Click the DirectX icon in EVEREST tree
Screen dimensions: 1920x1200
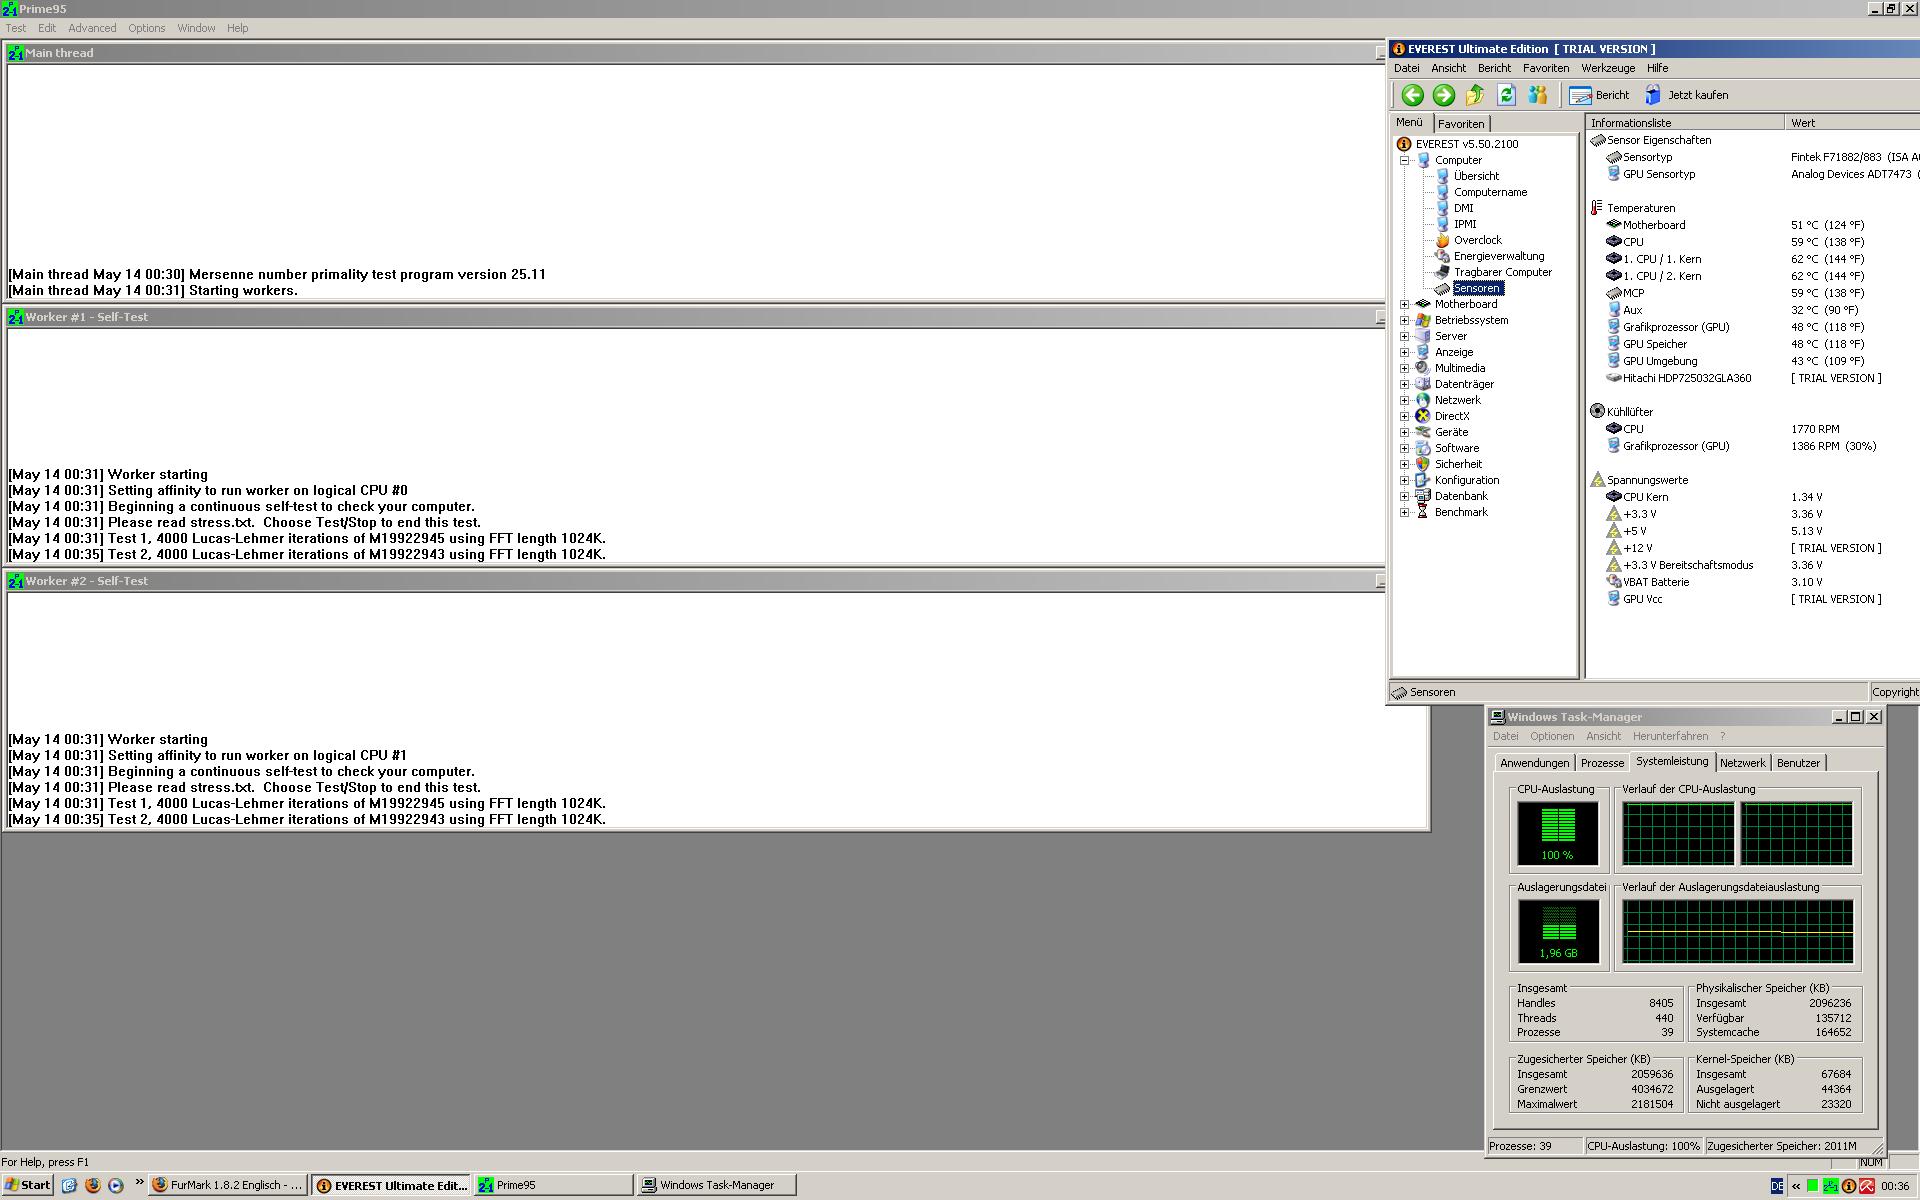pyautogui.click(x=1422, y=416)
